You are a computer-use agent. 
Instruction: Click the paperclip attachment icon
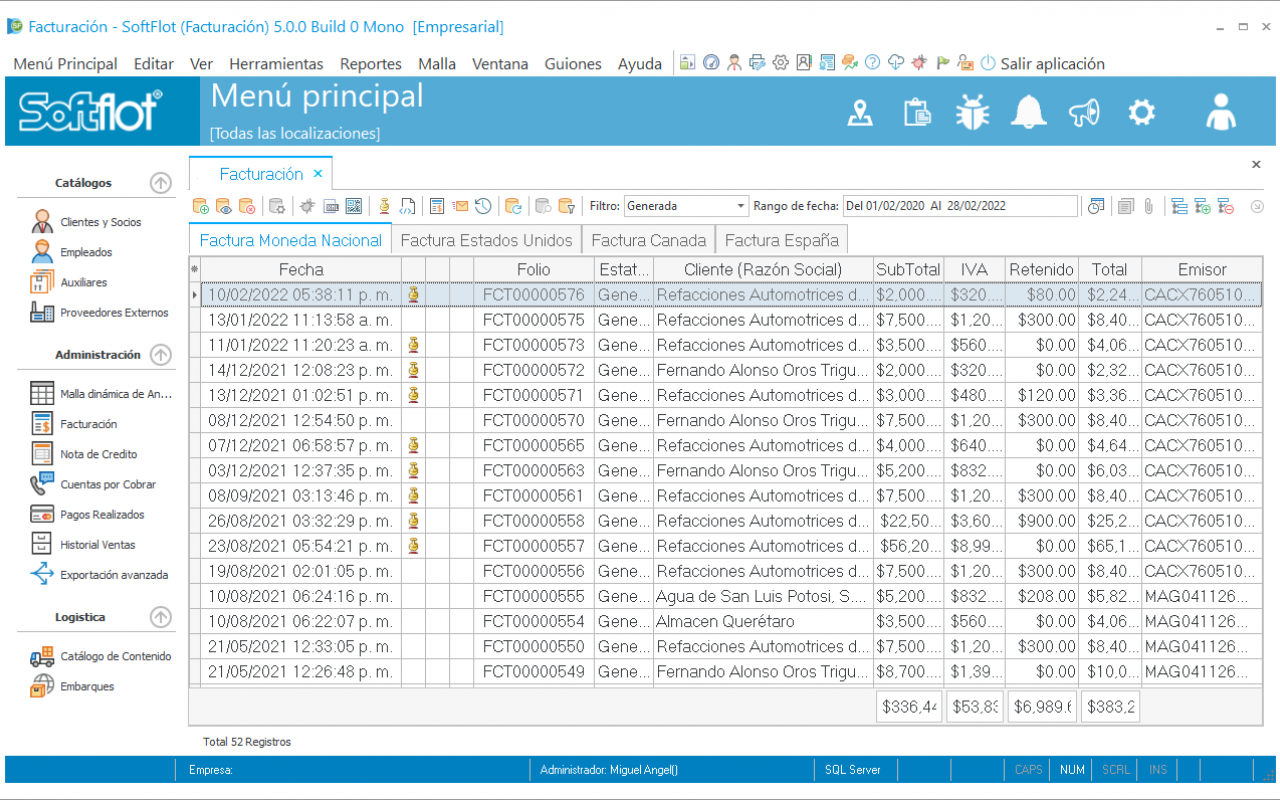(1149, 206)
